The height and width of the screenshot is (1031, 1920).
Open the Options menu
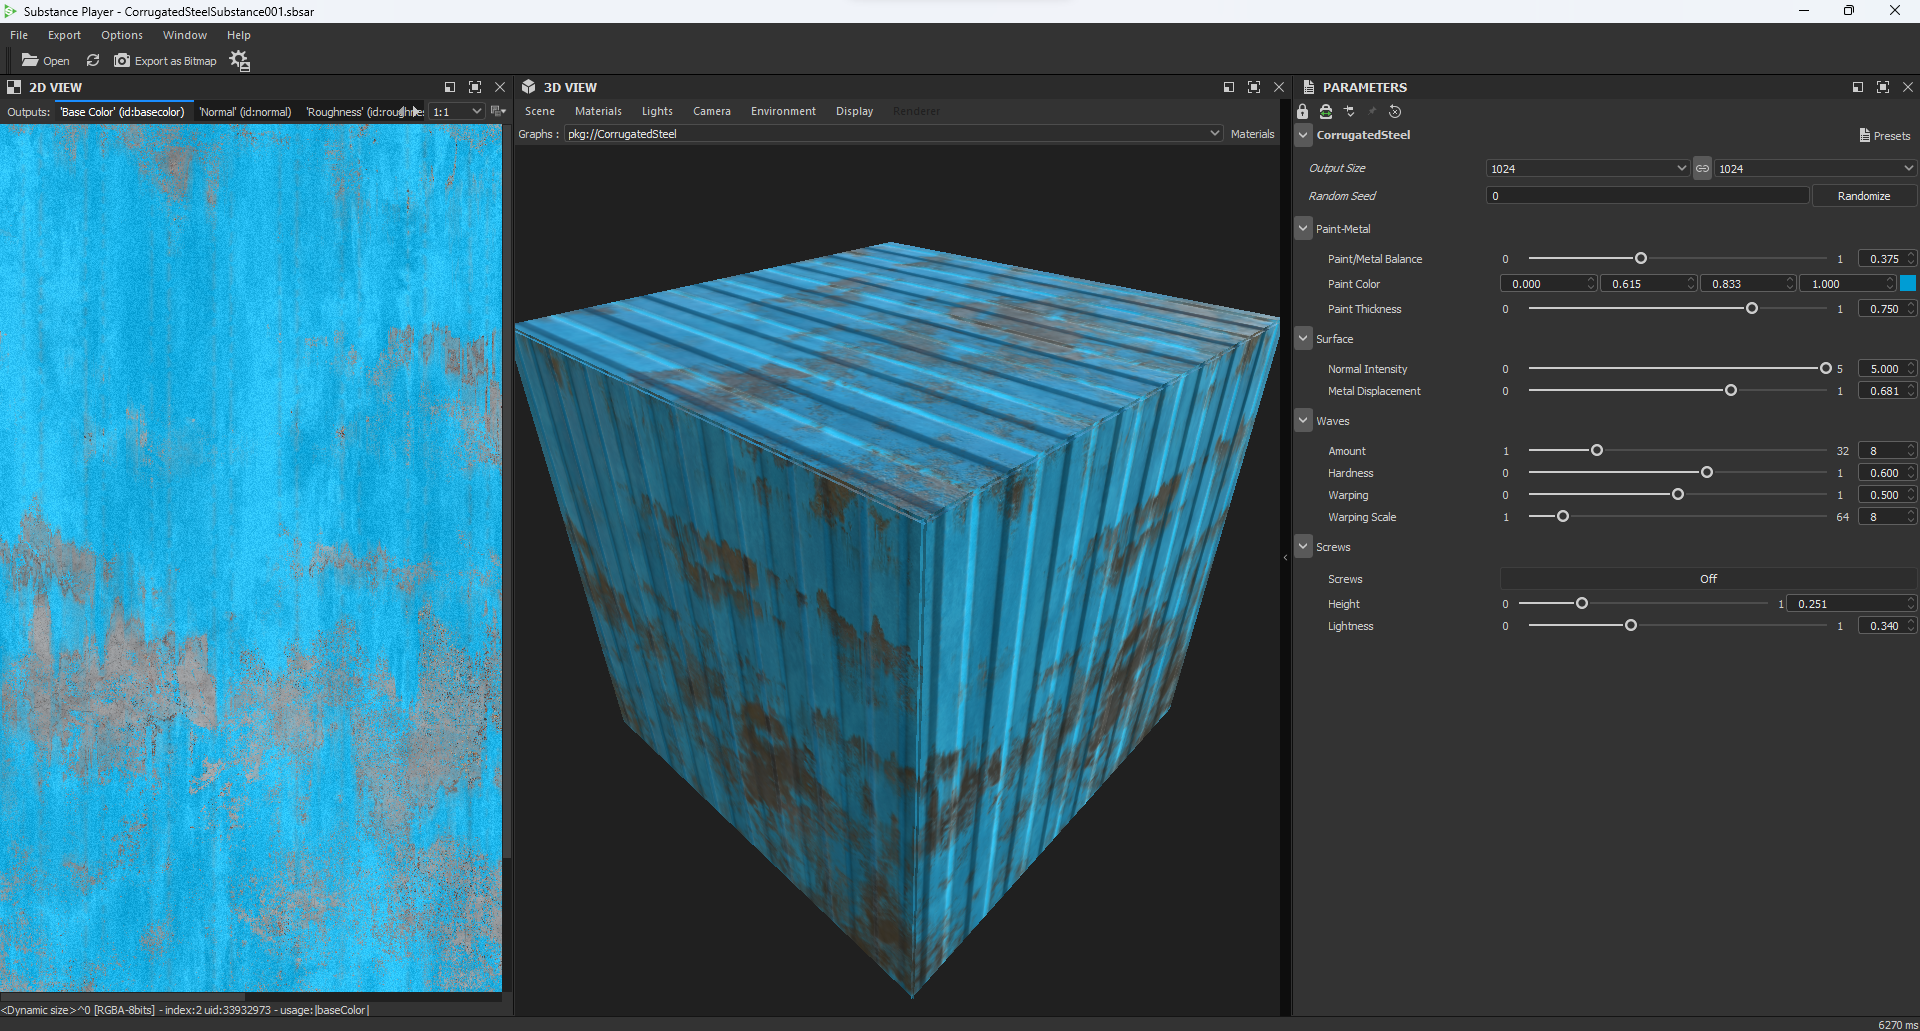pyautogui.click(x=122, y=35)
